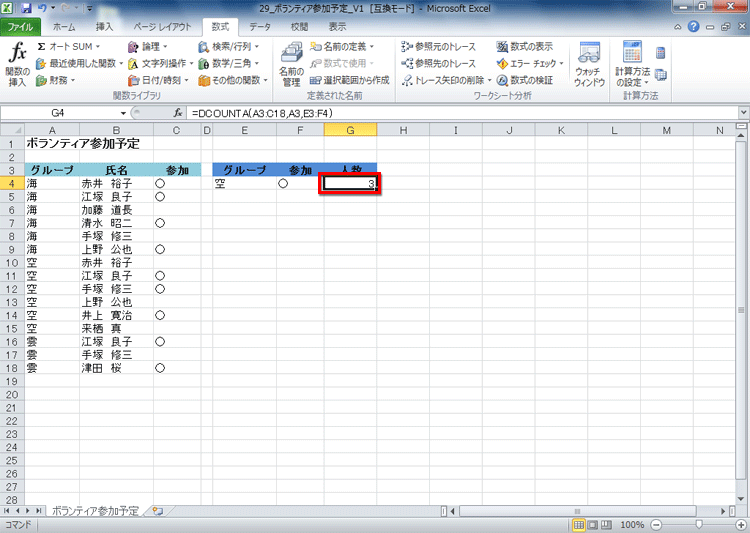The width and height of the screenshot is (750, 533).
Task: Select column G header
Action: [x=351, y=130]
